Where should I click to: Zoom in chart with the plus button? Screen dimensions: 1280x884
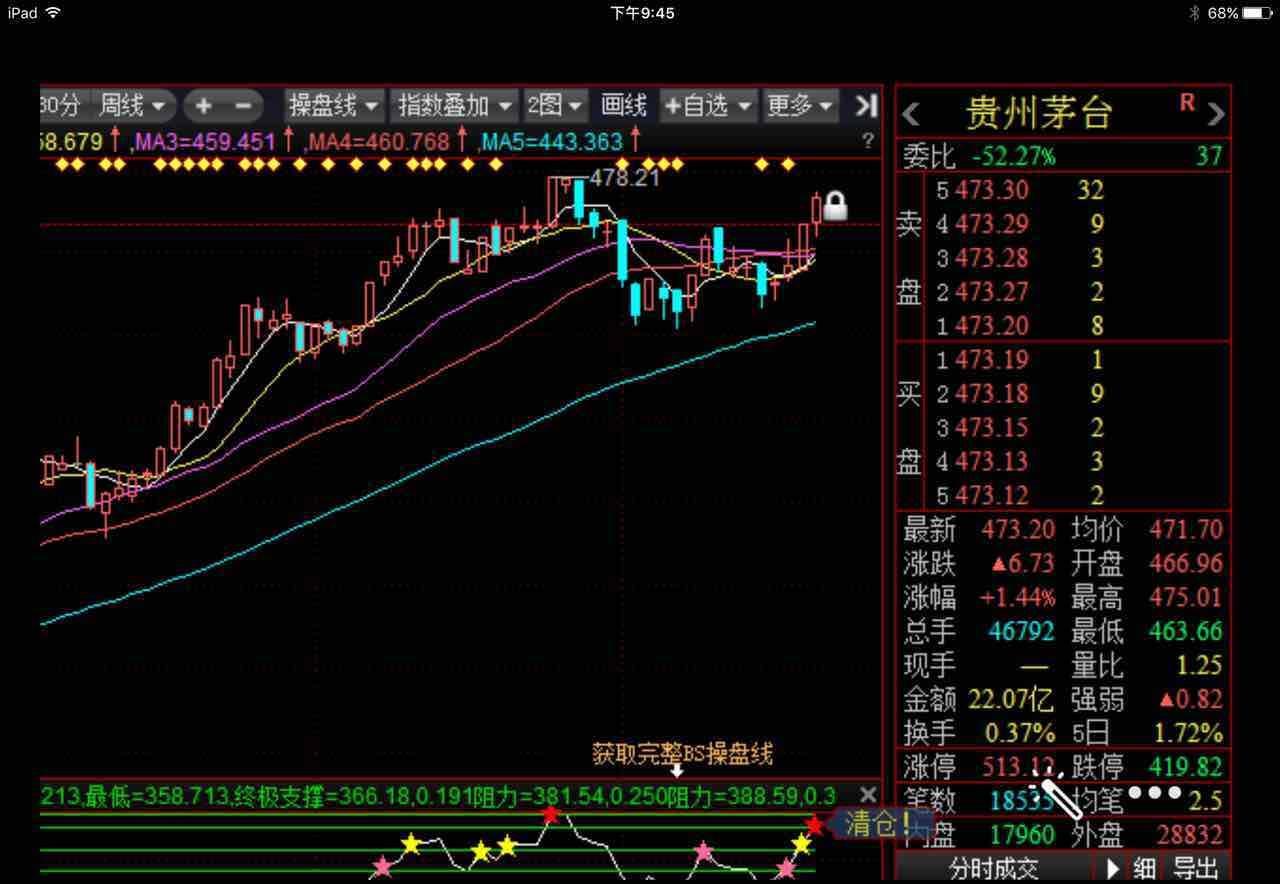pos(204,105)
